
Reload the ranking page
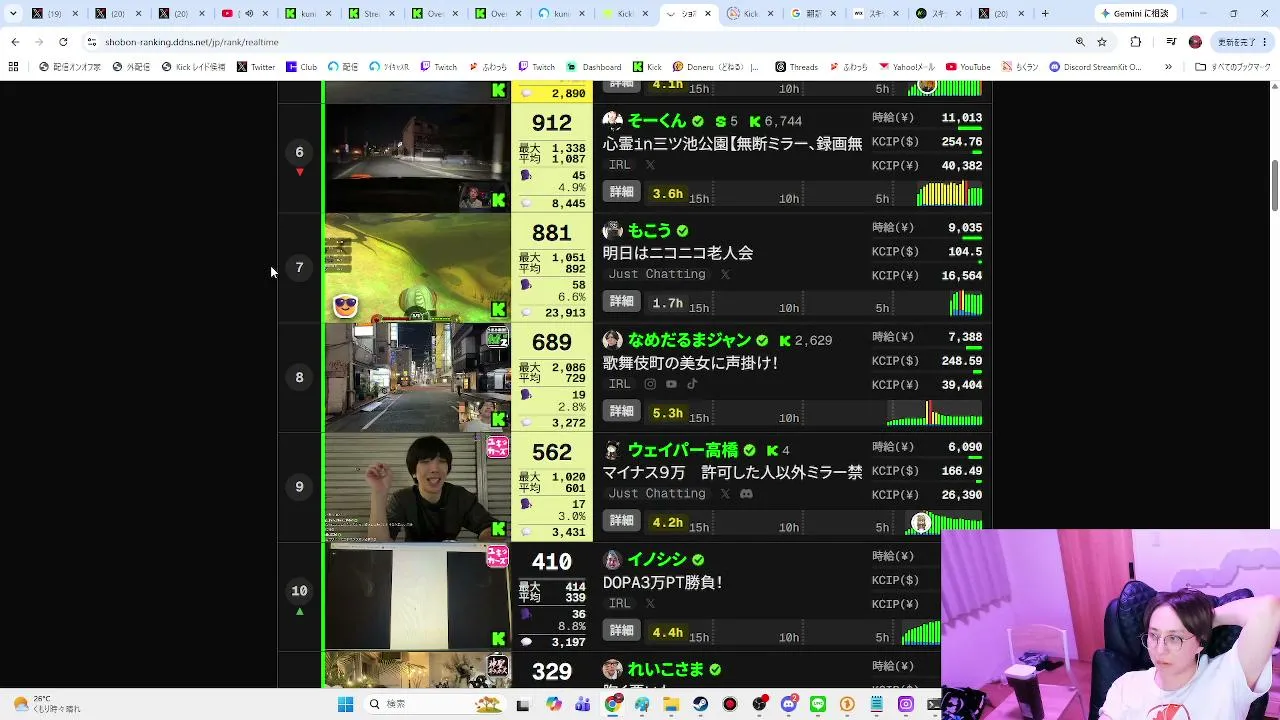click(63, 42)
